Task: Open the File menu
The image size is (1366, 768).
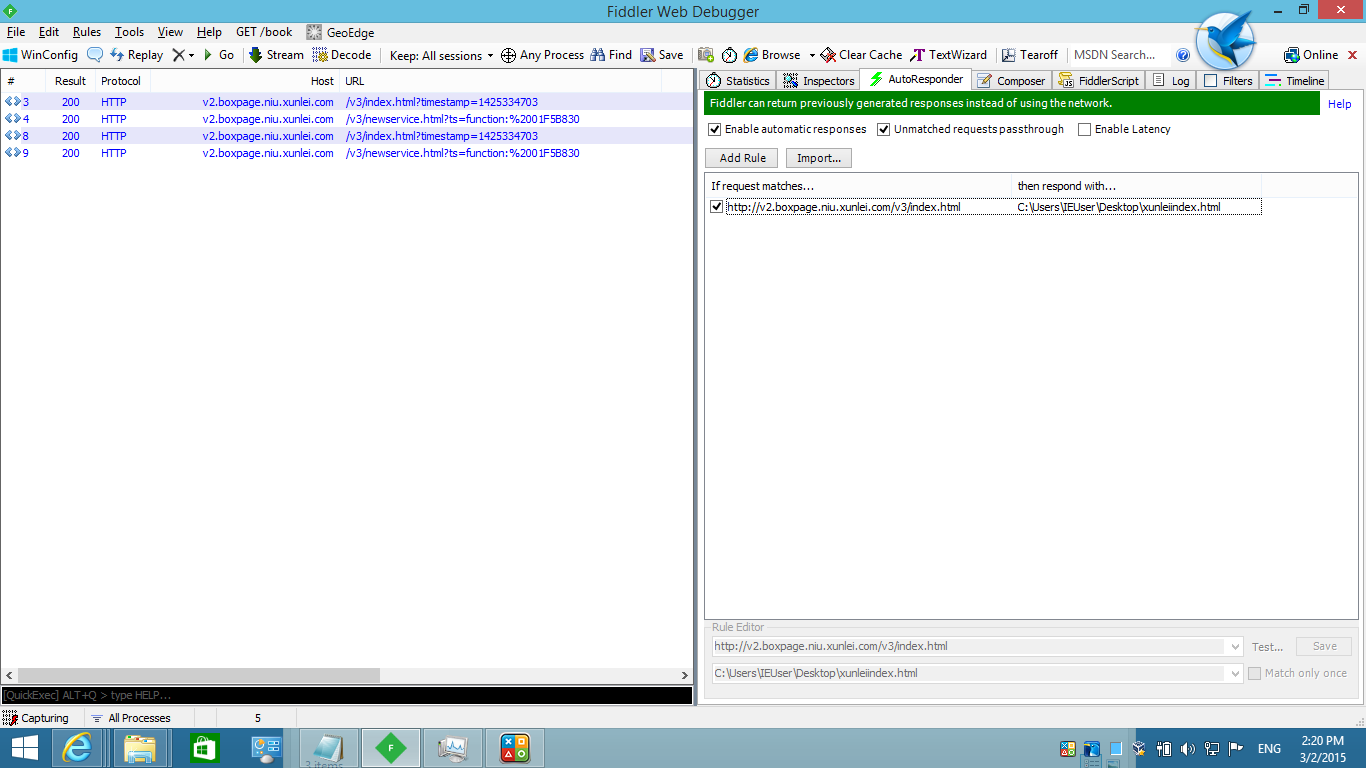Action: (16, 32)
